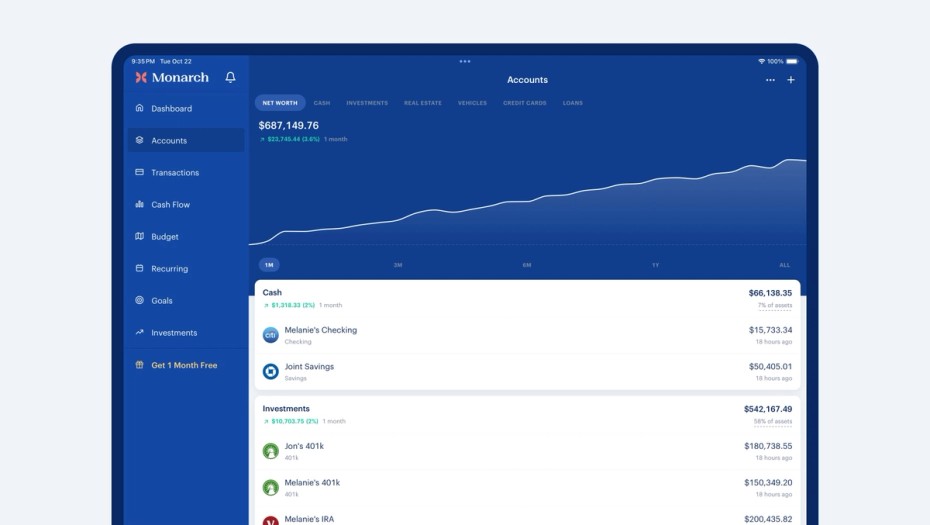Switch to the Investments tab

pos(367,103)
